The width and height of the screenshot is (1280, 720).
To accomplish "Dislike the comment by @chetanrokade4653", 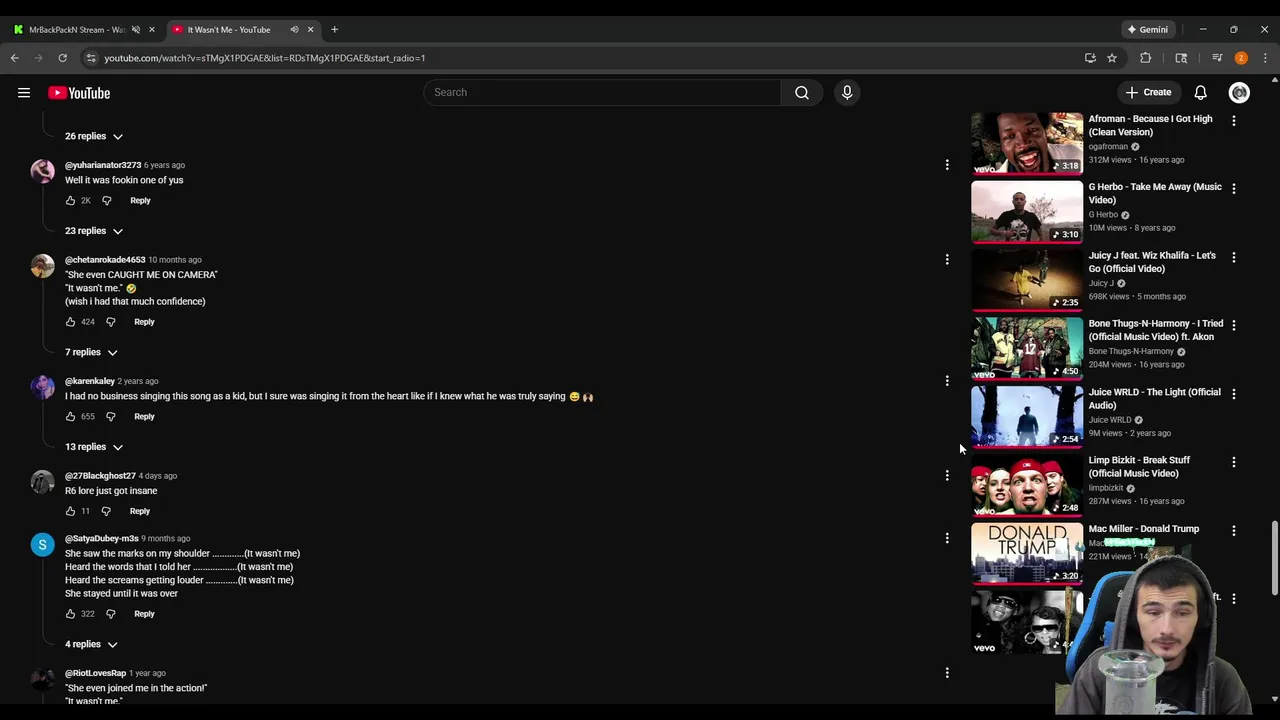I will [110, 322].
